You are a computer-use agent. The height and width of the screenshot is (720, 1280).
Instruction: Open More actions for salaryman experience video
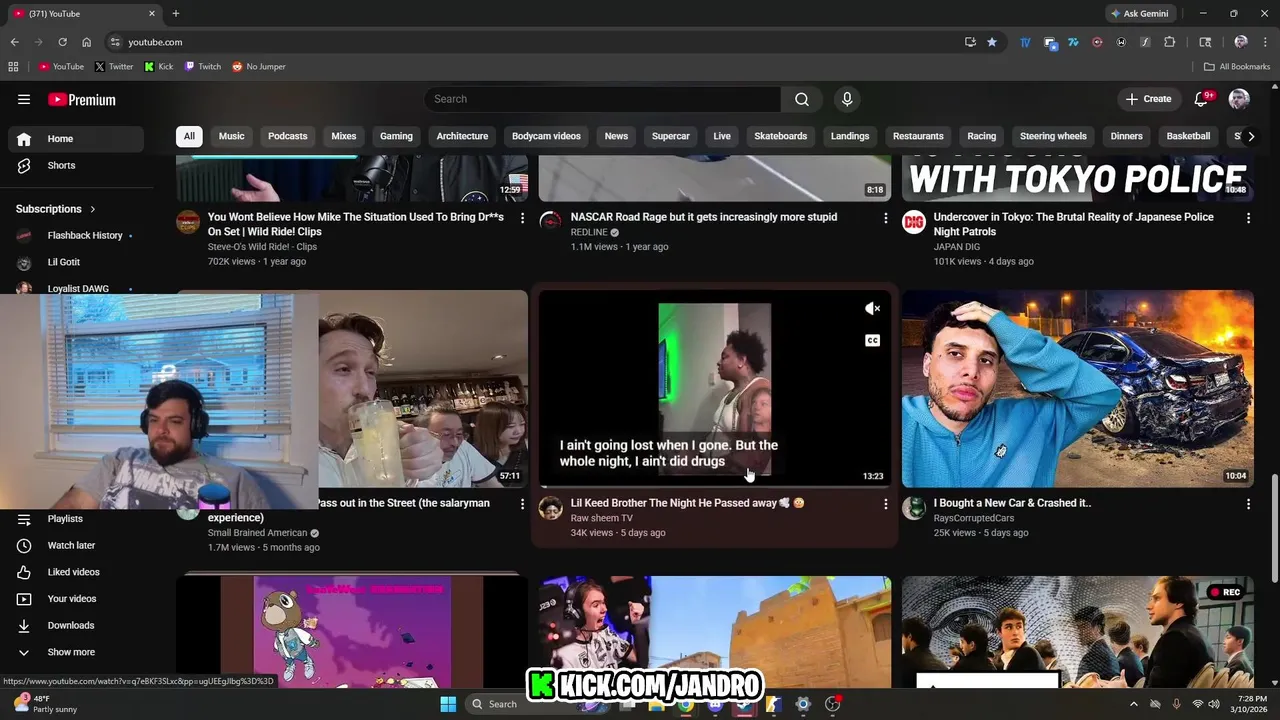point(522,504)
